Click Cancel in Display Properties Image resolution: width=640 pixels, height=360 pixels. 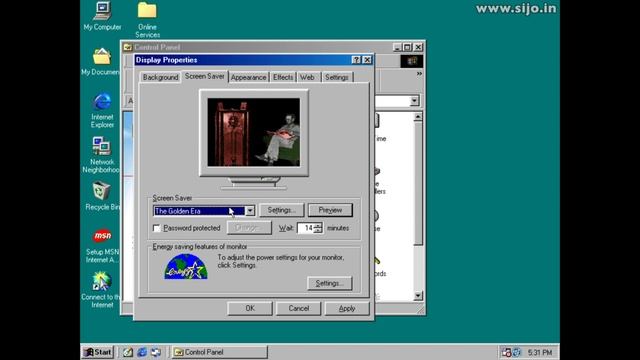[298, 308]
